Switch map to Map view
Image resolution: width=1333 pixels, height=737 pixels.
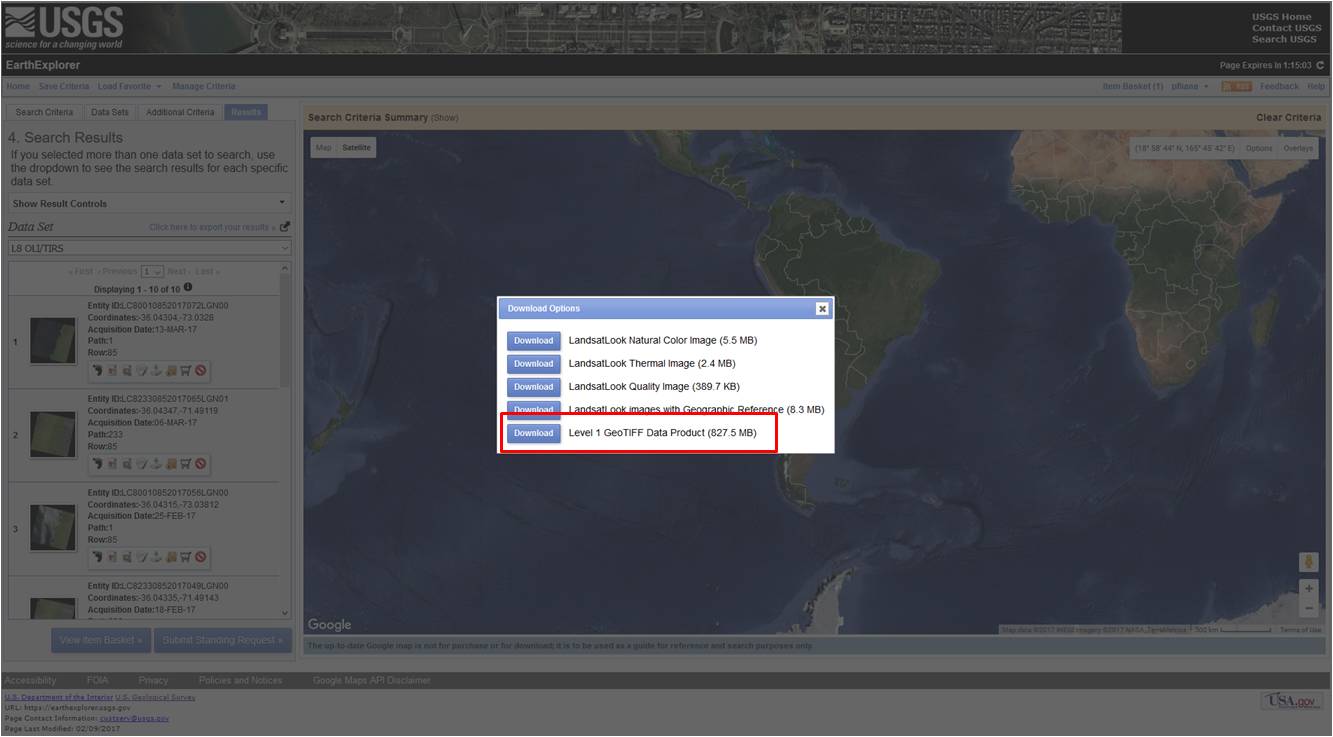323,148
